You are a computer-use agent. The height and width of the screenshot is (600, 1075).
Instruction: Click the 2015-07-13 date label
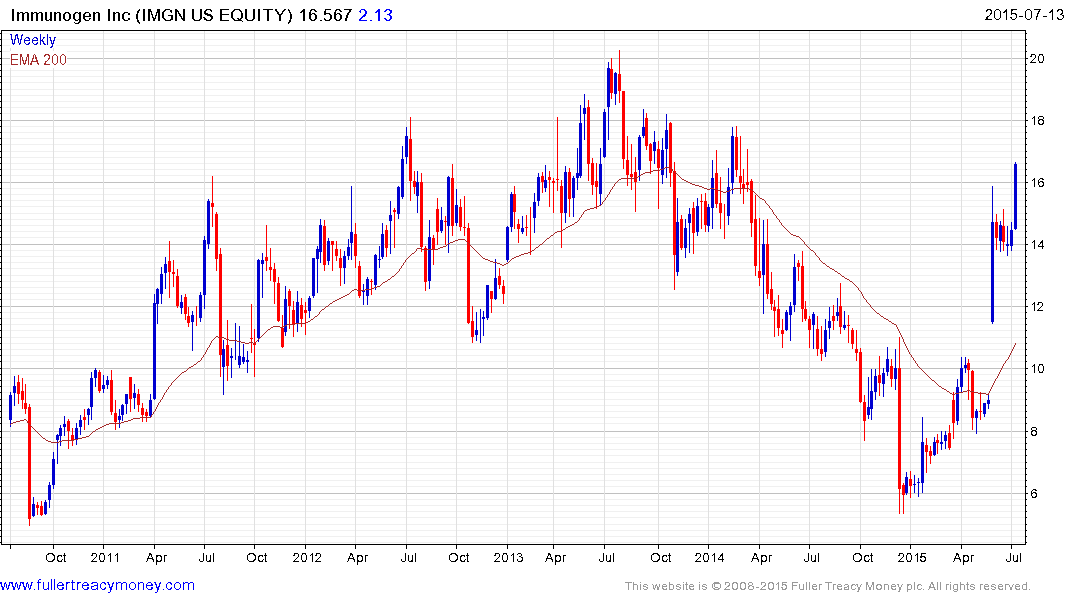[1025, 15]
